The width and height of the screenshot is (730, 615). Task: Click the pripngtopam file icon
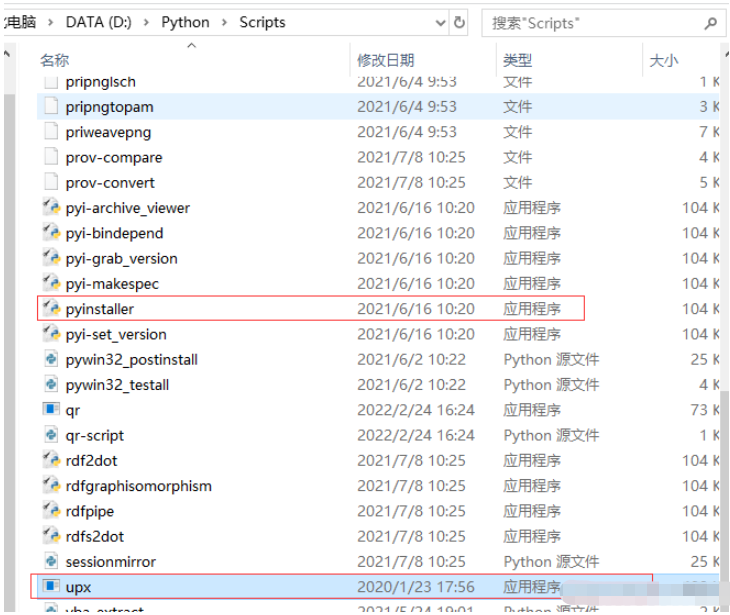[x=51, y=106]
